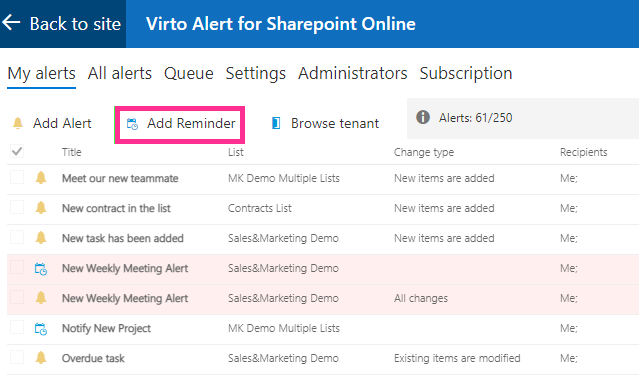The height and width of the screenshot is (376, 639).
Task: Click the Browse tenant button
Action: pos(325,123)
